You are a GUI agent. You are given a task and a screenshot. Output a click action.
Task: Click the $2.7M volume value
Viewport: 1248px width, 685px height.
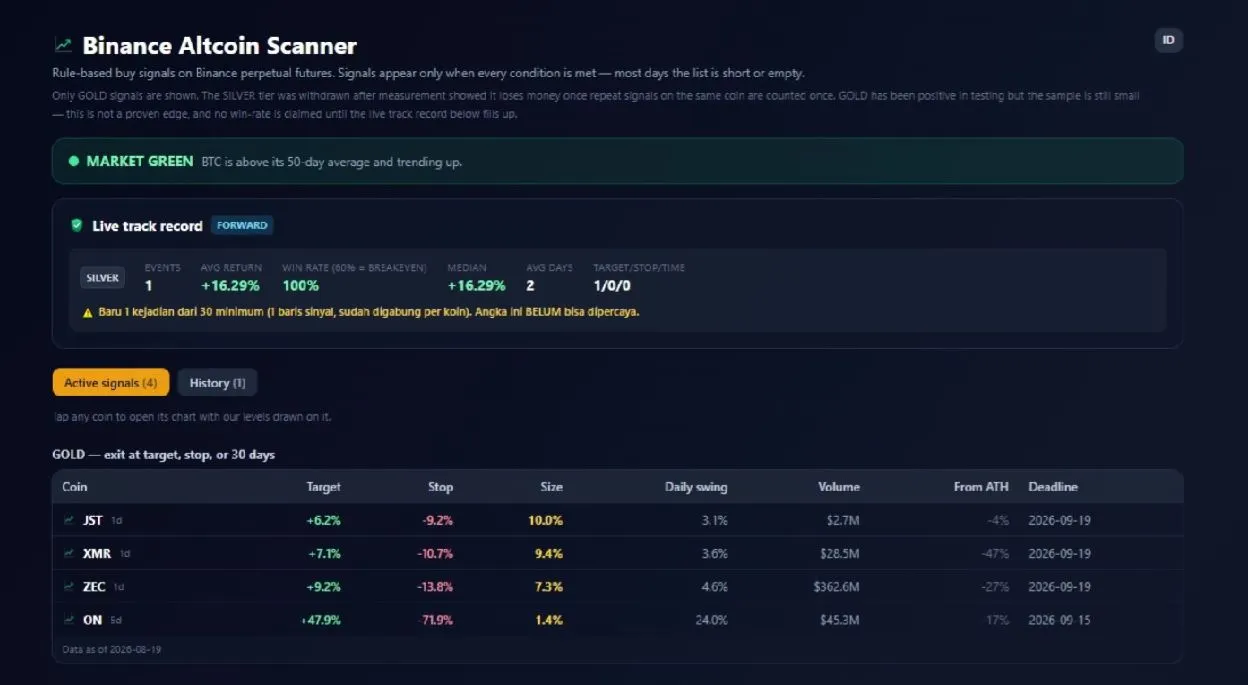(x=843, y=520)
